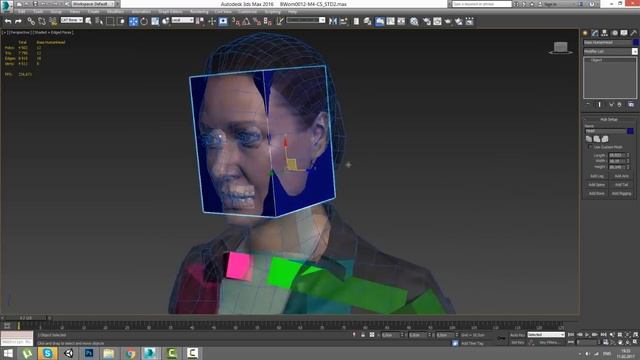
Task: Open the Group menu
Action: (x=56, y=12)
